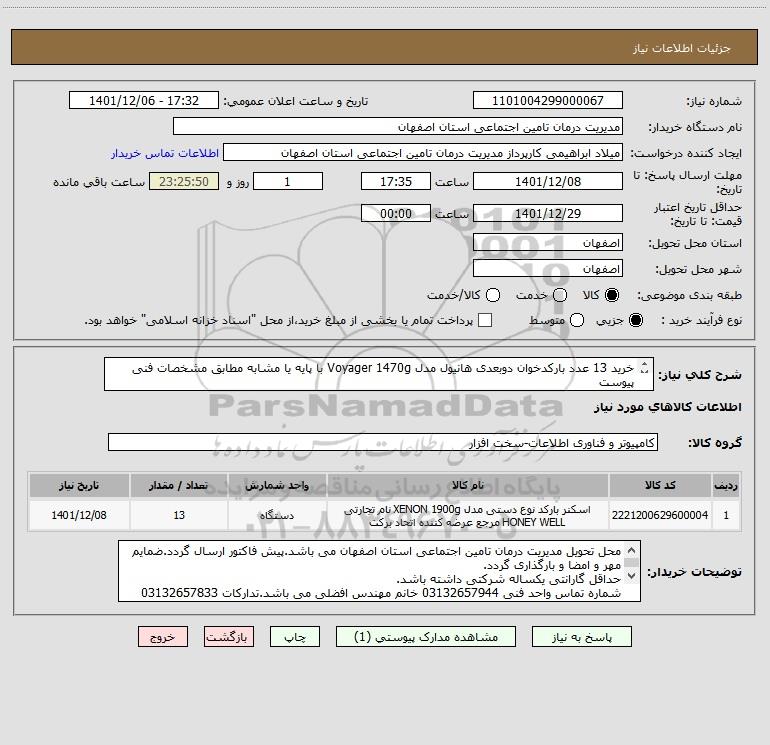The image size is (770, 745).
Task: Select the کالا/خدمت radio button
Action: point(493,295)
